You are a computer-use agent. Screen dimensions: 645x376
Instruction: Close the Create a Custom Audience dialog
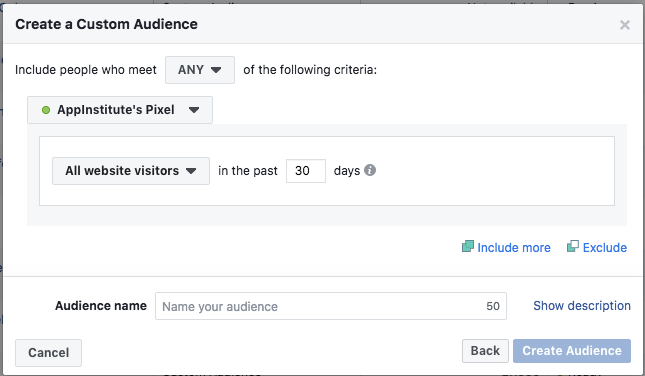pyautogui.click(x=624, y=25)
